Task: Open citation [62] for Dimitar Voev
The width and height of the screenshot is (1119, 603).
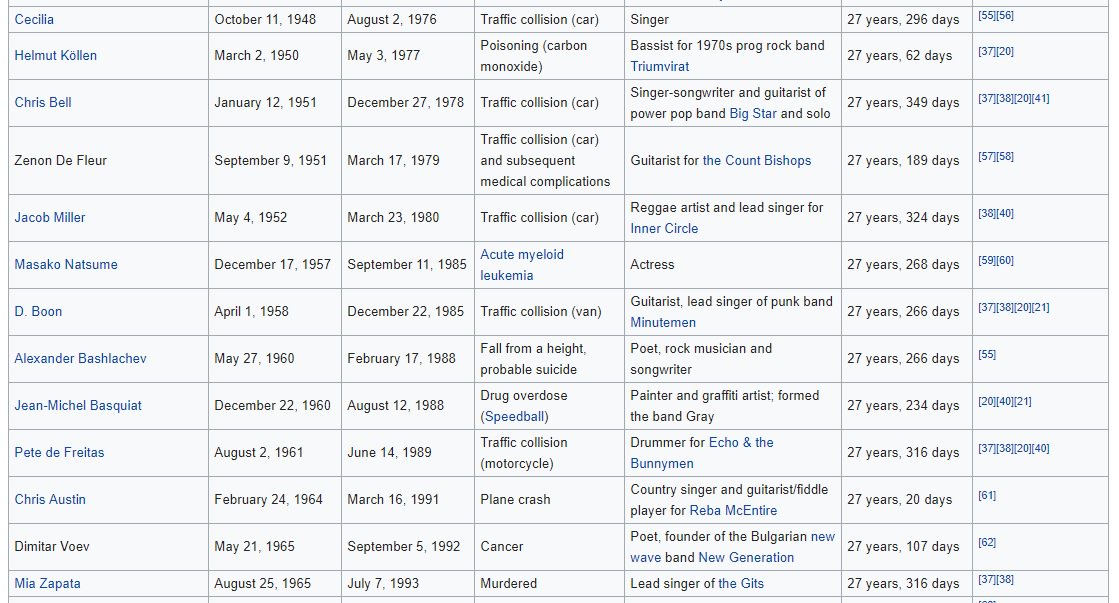Action: pyautogui.click(x=987, y=542)
